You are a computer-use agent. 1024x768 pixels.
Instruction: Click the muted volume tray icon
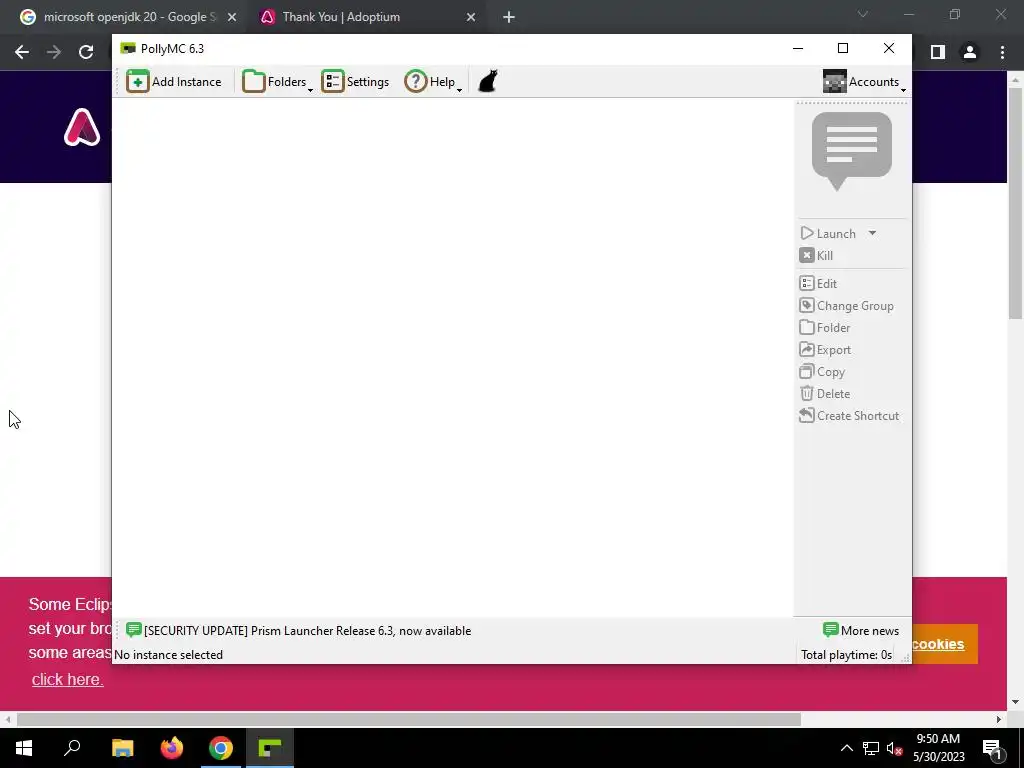[x=894, y=748]
